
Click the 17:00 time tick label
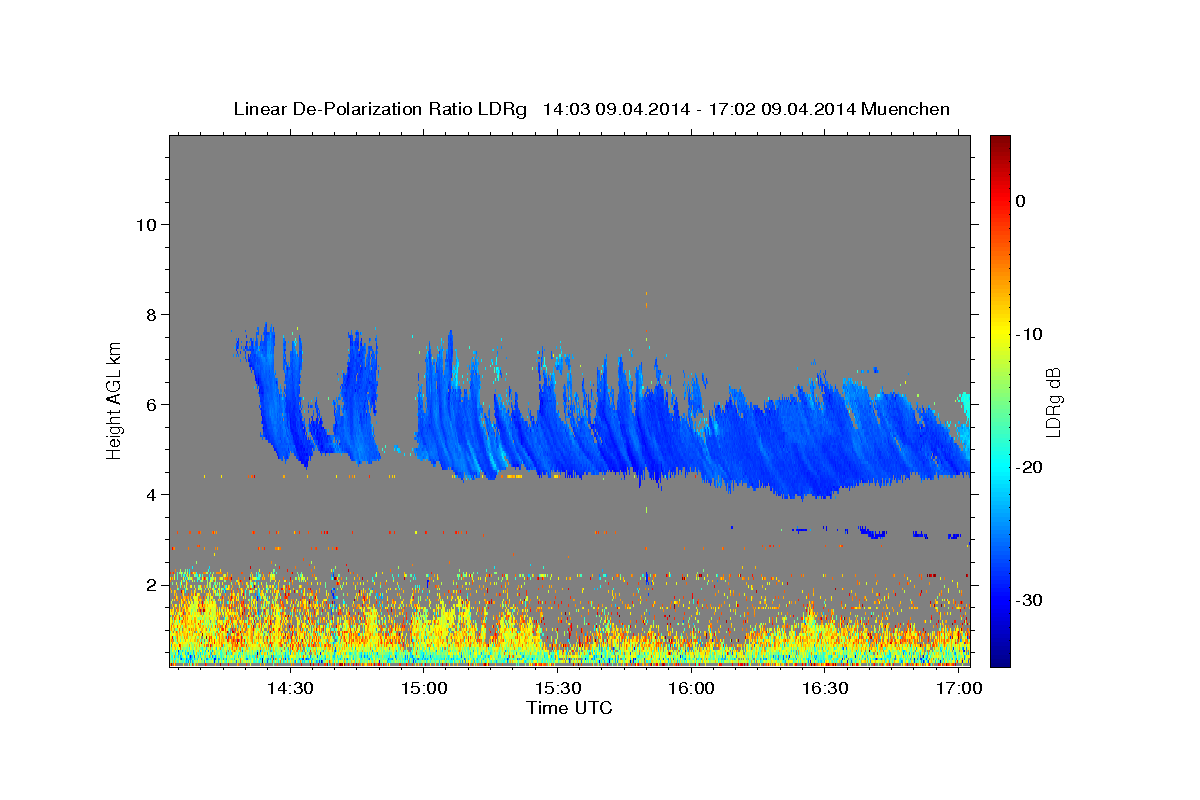[x=959, y=689]
